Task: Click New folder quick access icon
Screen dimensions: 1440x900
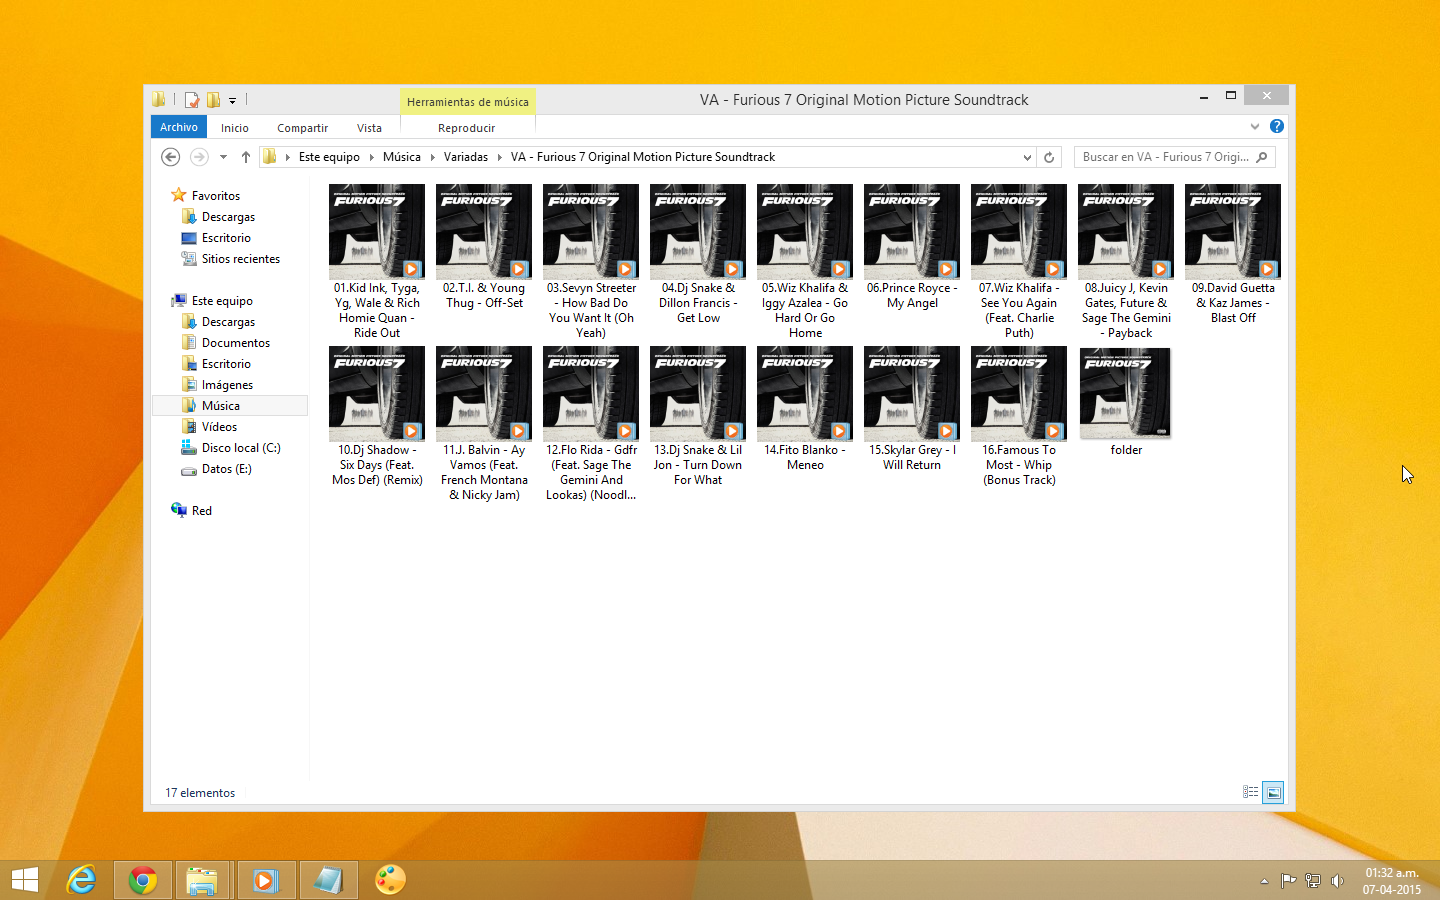Action: coord(213,100)
